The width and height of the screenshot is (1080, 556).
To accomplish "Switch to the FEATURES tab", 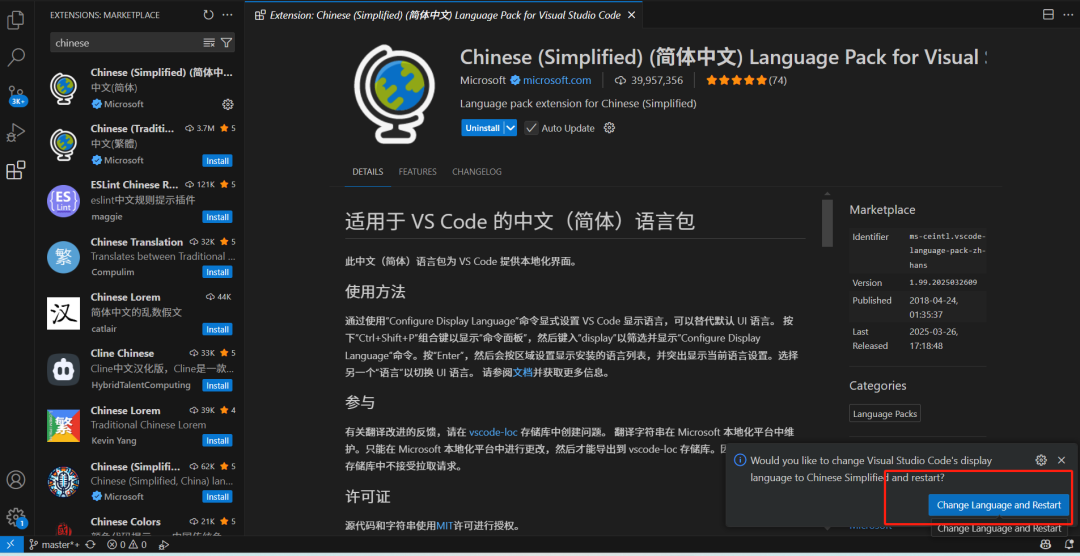I will click(417, 172).
